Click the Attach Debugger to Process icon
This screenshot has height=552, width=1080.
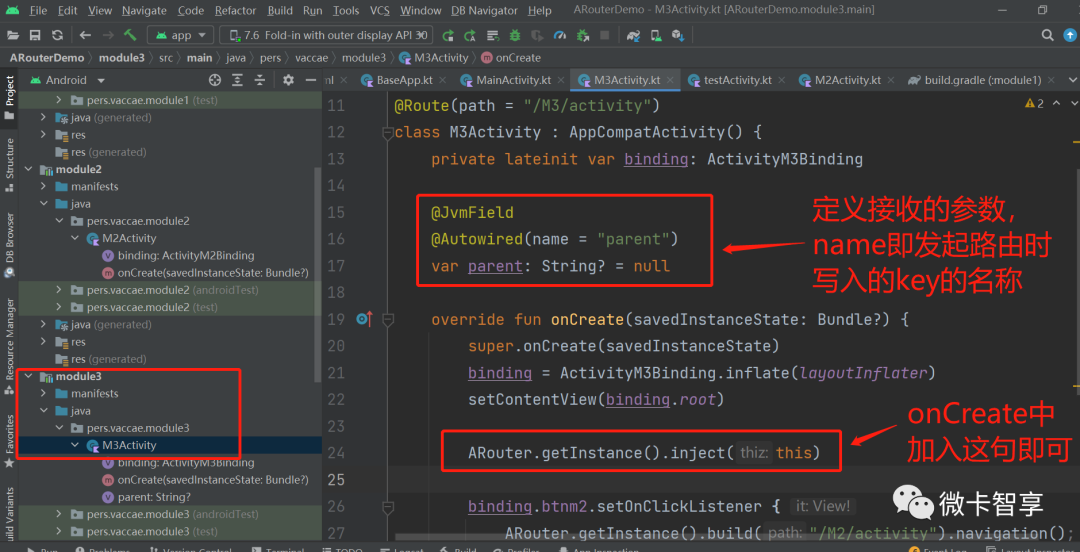coord(583,35)
